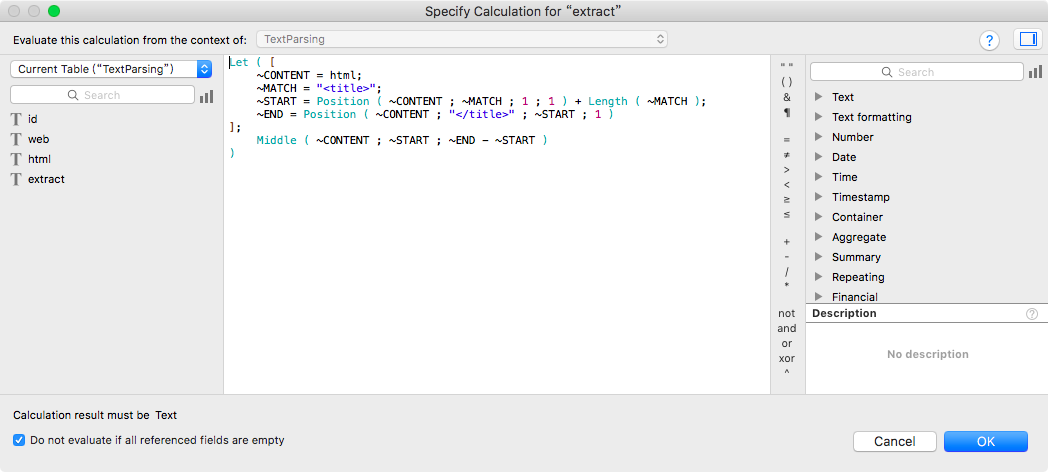Select the id field name
Screen dimensions: 1048x472
point(32,120)
